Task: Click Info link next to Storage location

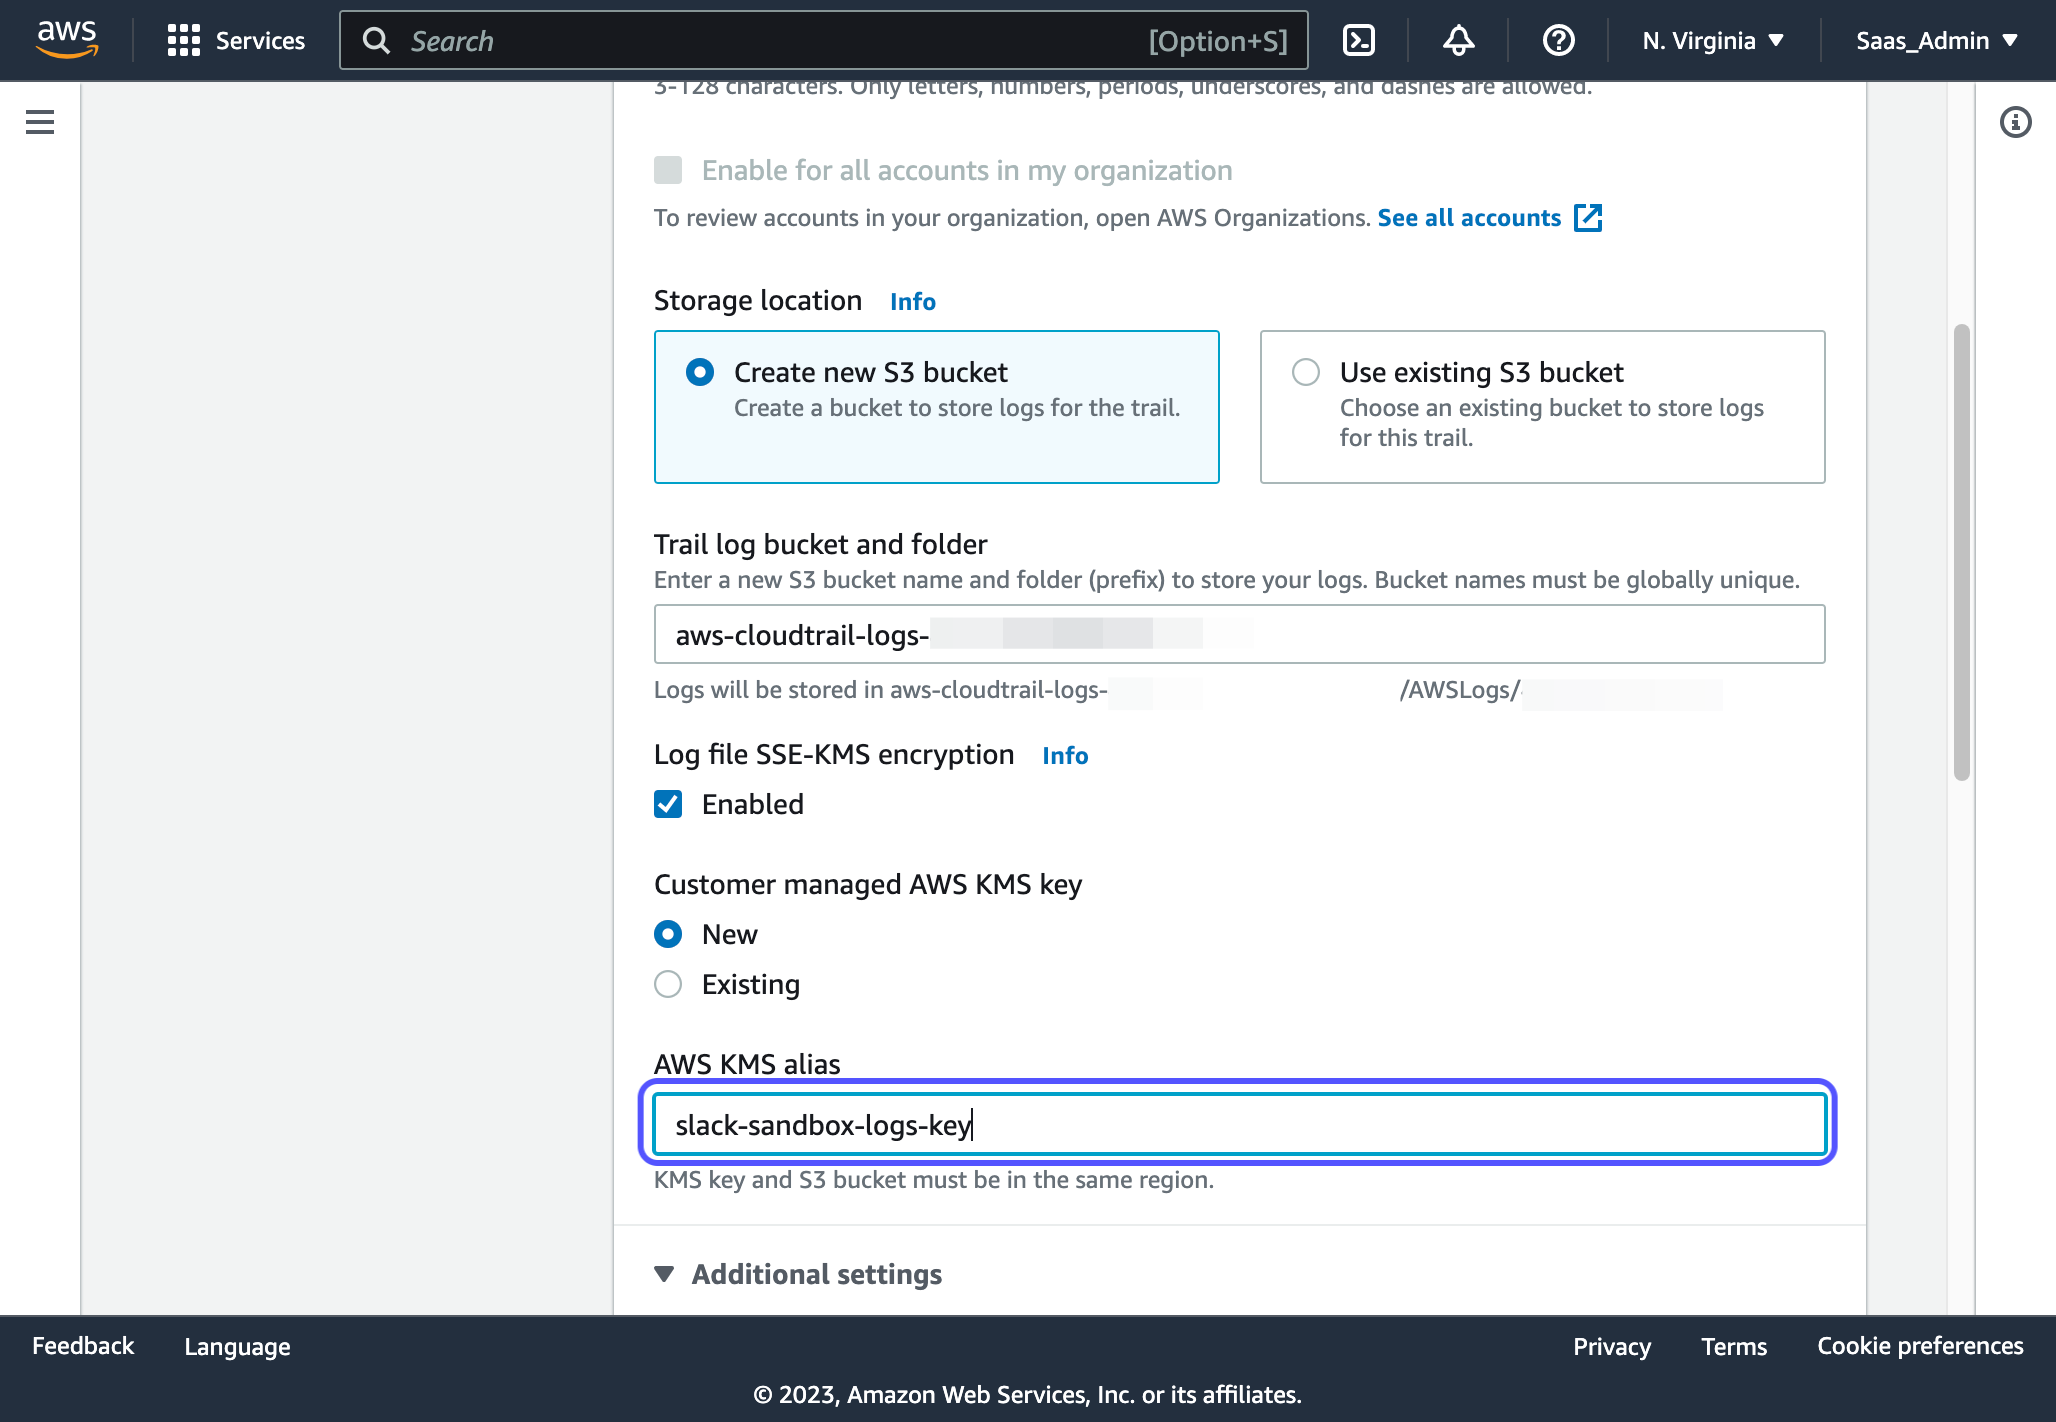Action: pyautogui.click(x=912, y=302)
